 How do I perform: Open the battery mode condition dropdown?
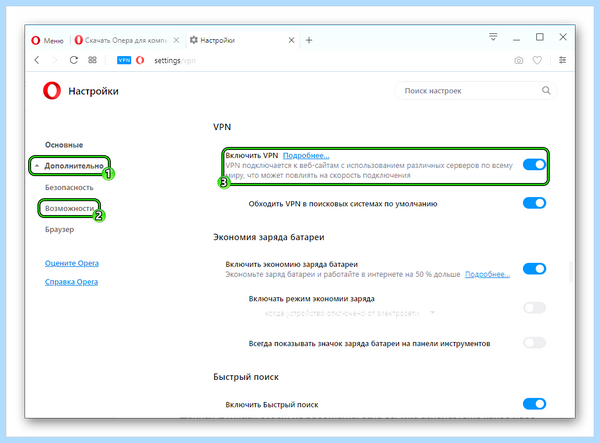(x=350, y=313)
